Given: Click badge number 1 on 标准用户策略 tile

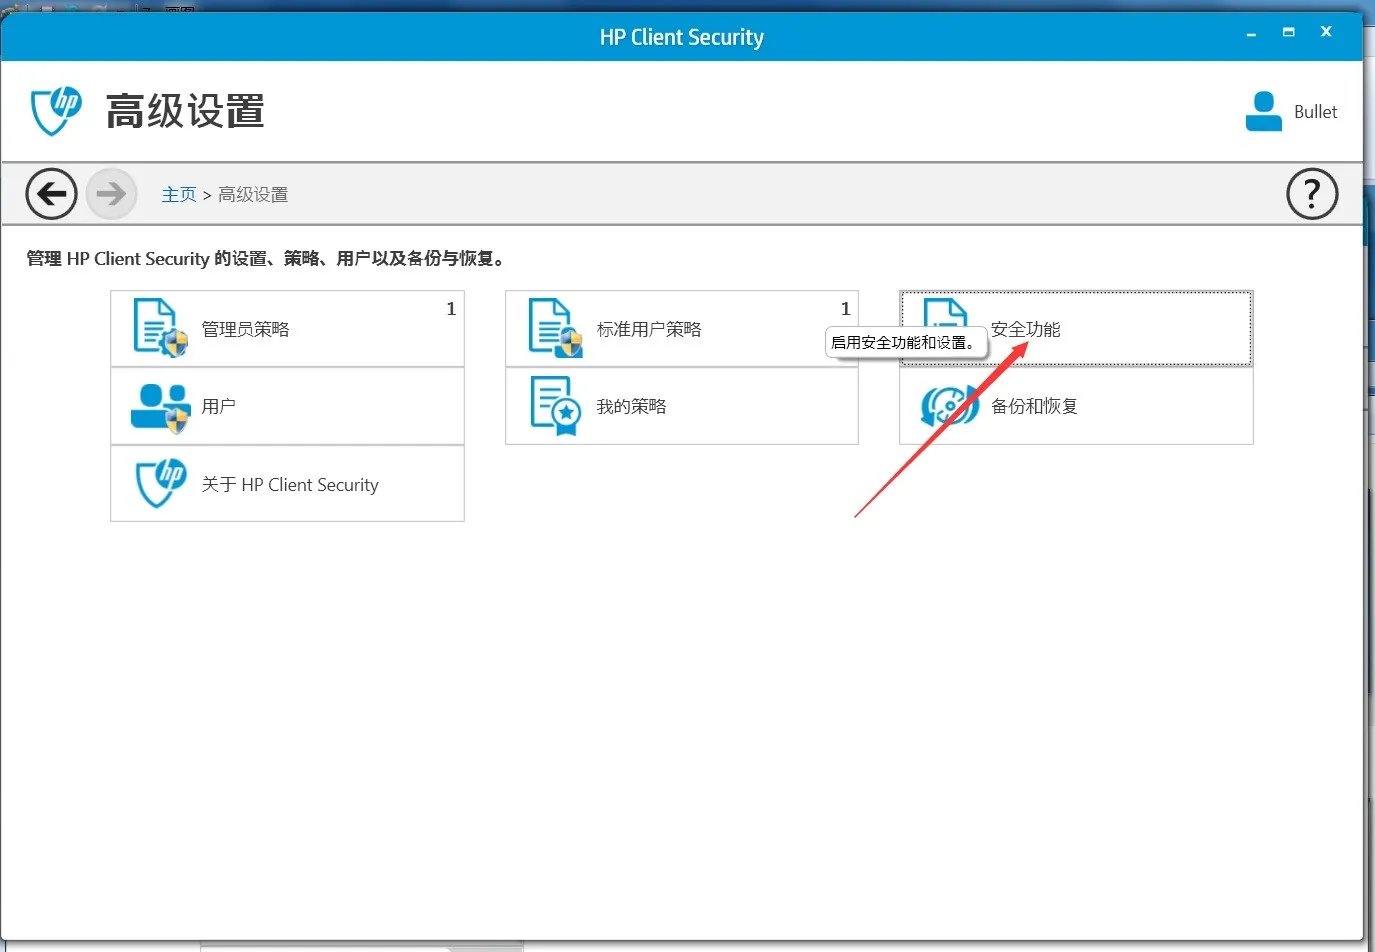Looking at the screenshot, I should click(845, 309).
